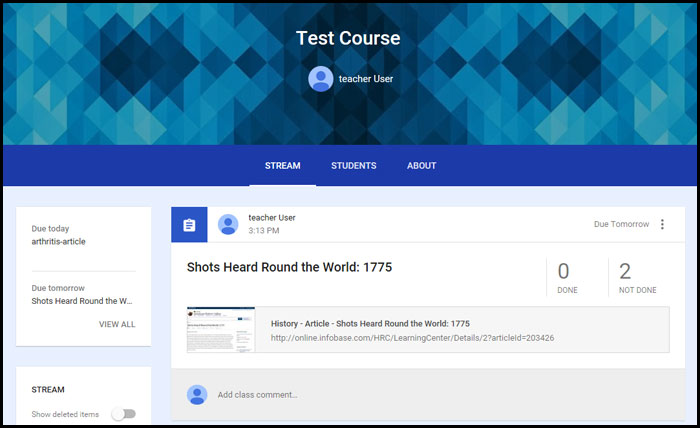Open the article attachment thumbnail
700x428 pixels.
coord(221,330)
